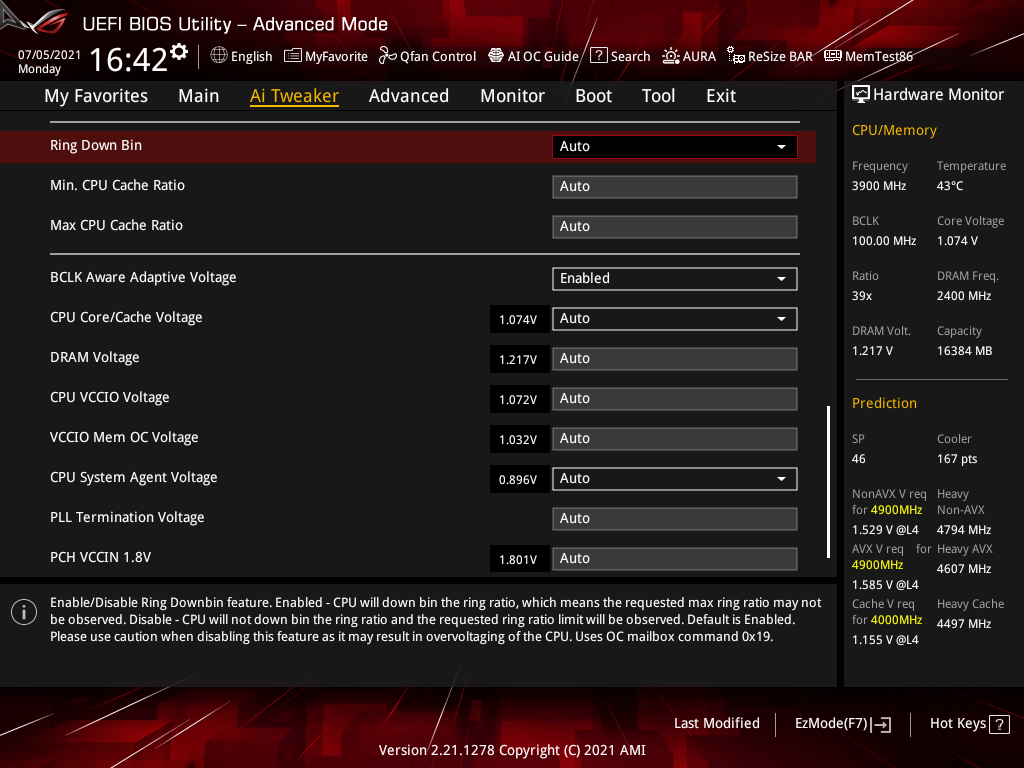
Task: Click the Hardware Monitor screen icon
Action: point(861,95)
